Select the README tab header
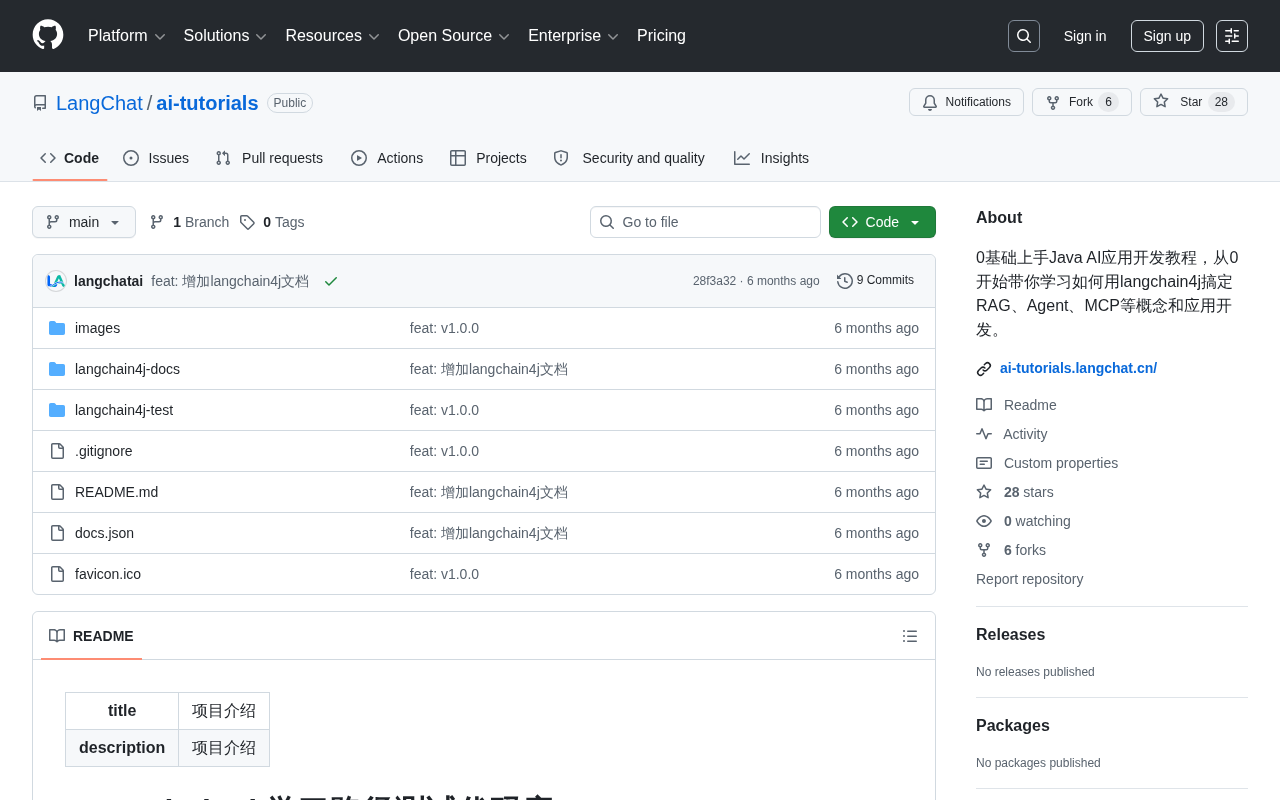 (91, 636)
